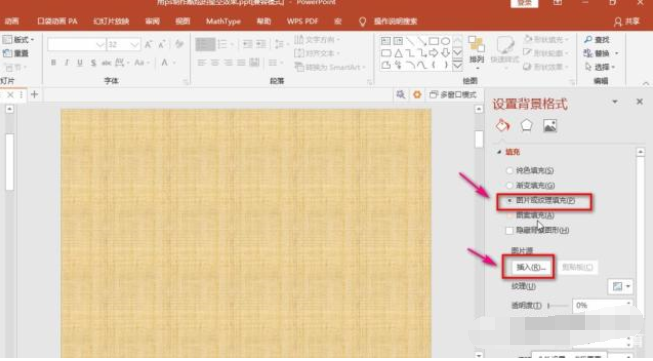This screenshot has height=361, width=653.
Task: Select the Gradient fill radio button
Action: click(509, 185)
